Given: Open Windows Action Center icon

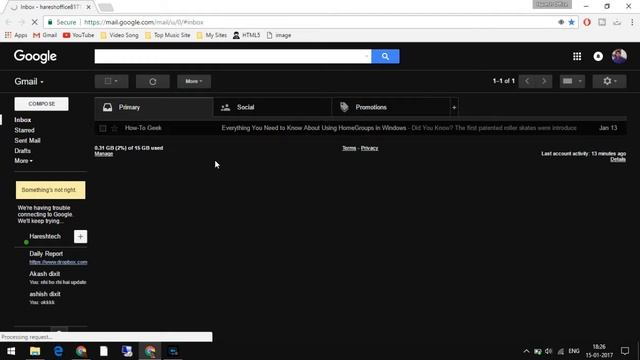Looking at the screenshot, I should pos(625,351).
